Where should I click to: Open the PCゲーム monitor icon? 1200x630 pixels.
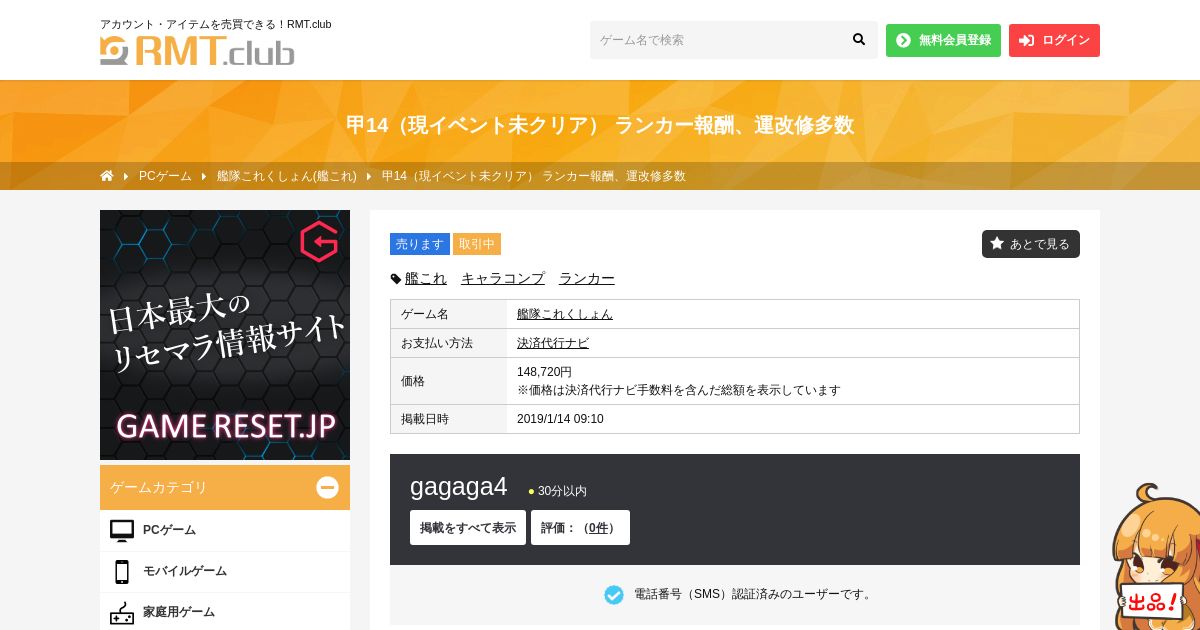point(122,530)
